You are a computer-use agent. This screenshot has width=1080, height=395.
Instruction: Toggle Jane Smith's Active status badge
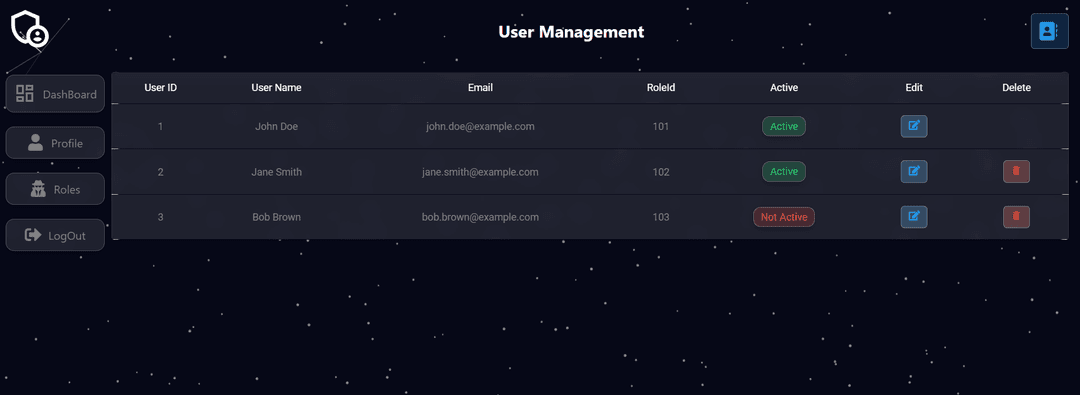(x=784, y=172)
